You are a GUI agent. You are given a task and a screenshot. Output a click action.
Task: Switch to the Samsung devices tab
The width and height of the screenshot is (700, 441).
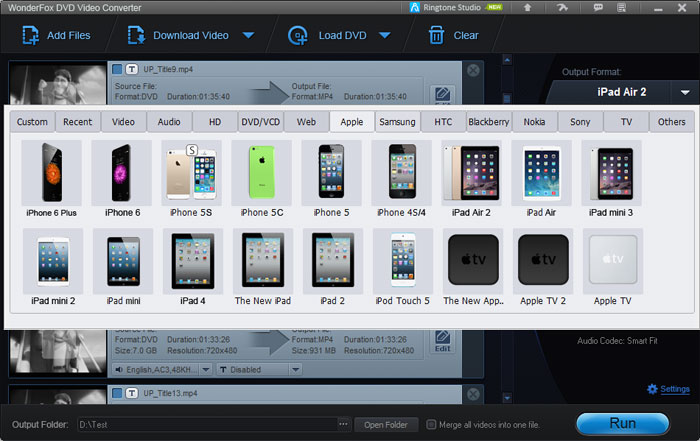[x=397, y=122]
